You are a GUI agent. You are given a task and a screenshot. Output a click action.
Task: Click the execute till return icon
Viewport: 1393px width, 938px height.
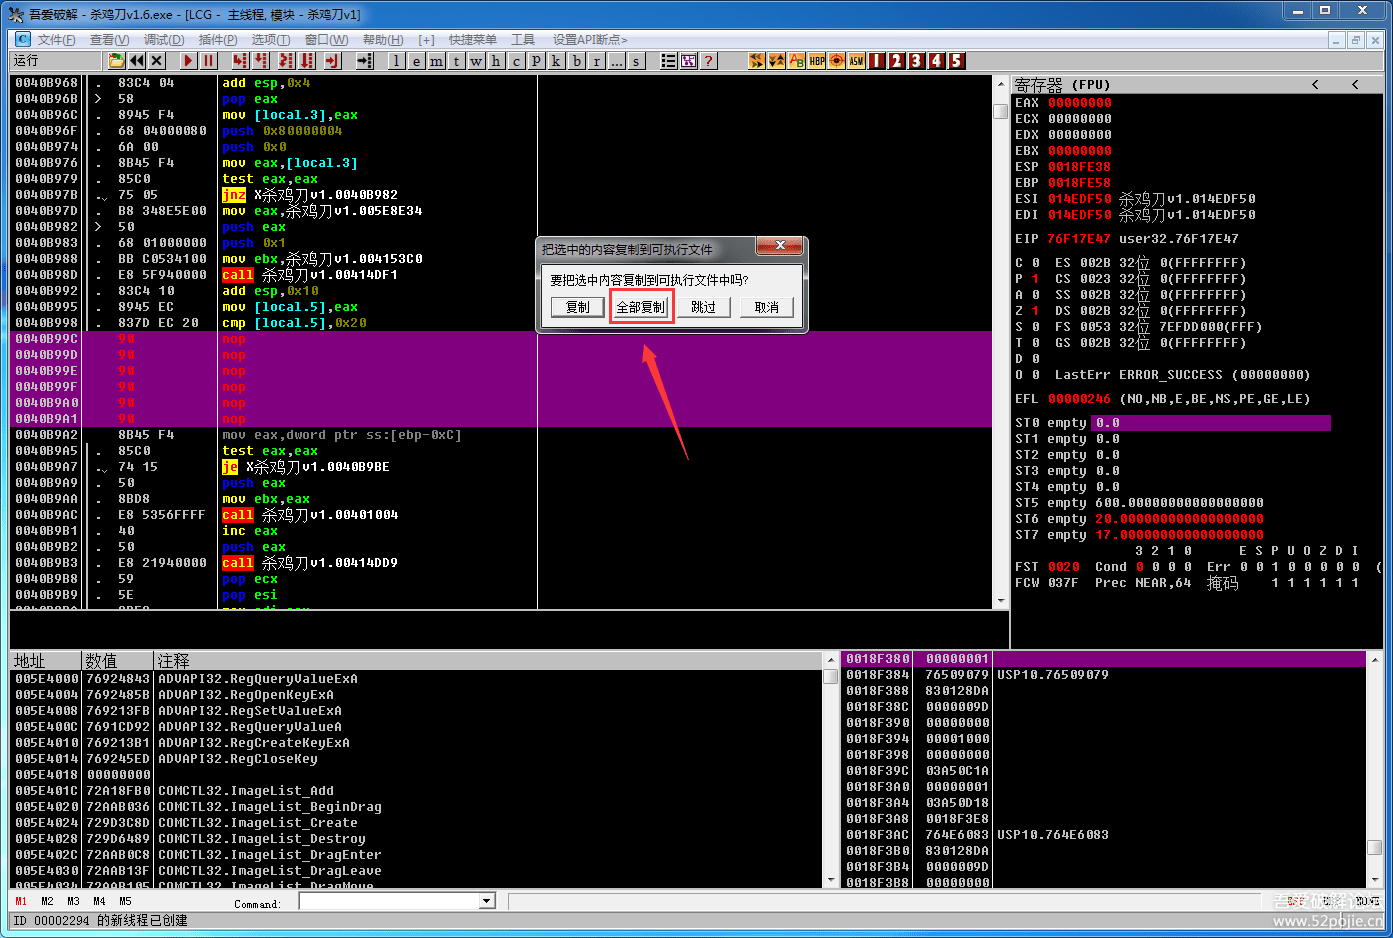tap(332, 61)
